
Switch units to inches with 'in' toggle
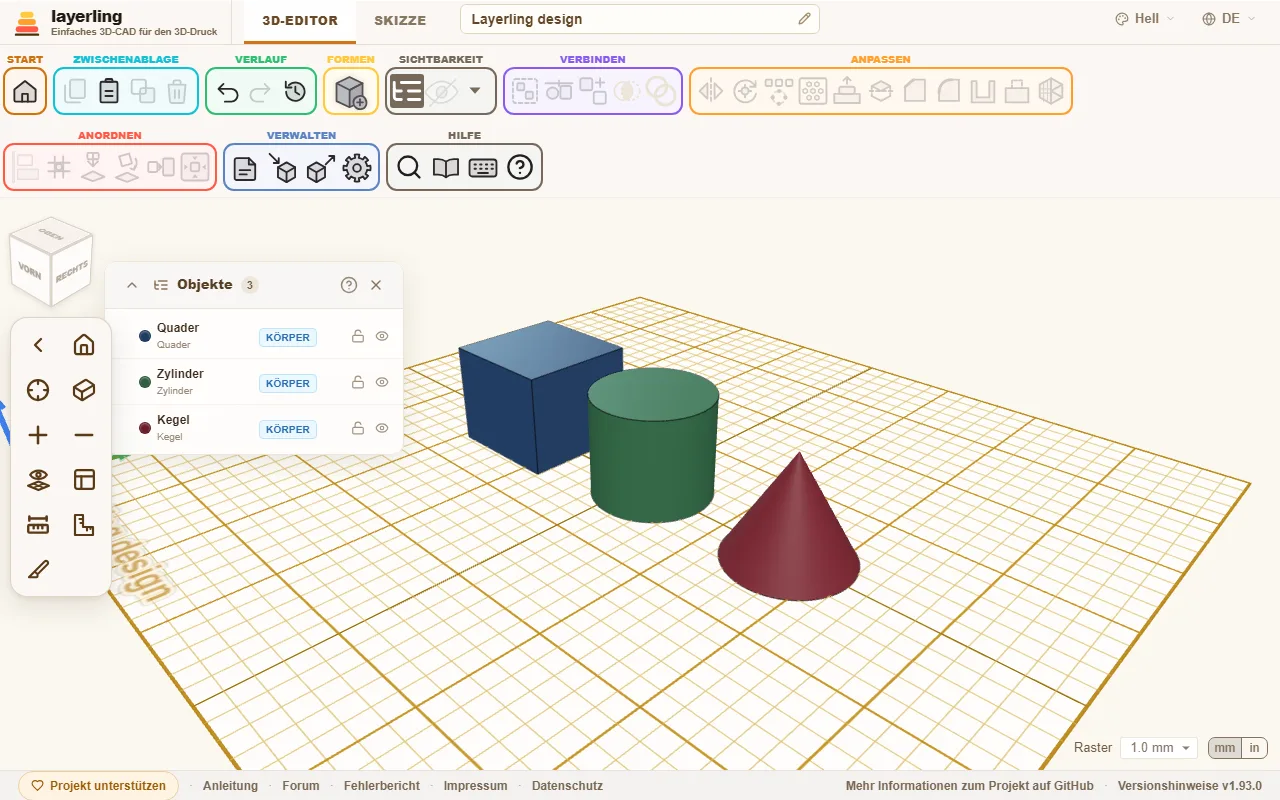pyautogui.click(x=1254, y=748)
